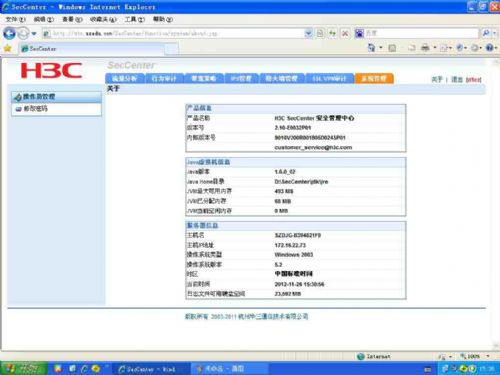Switch to the SSL VPN审计 tab
This screenshot has height=375, width=500.
(x=329, y=79)
